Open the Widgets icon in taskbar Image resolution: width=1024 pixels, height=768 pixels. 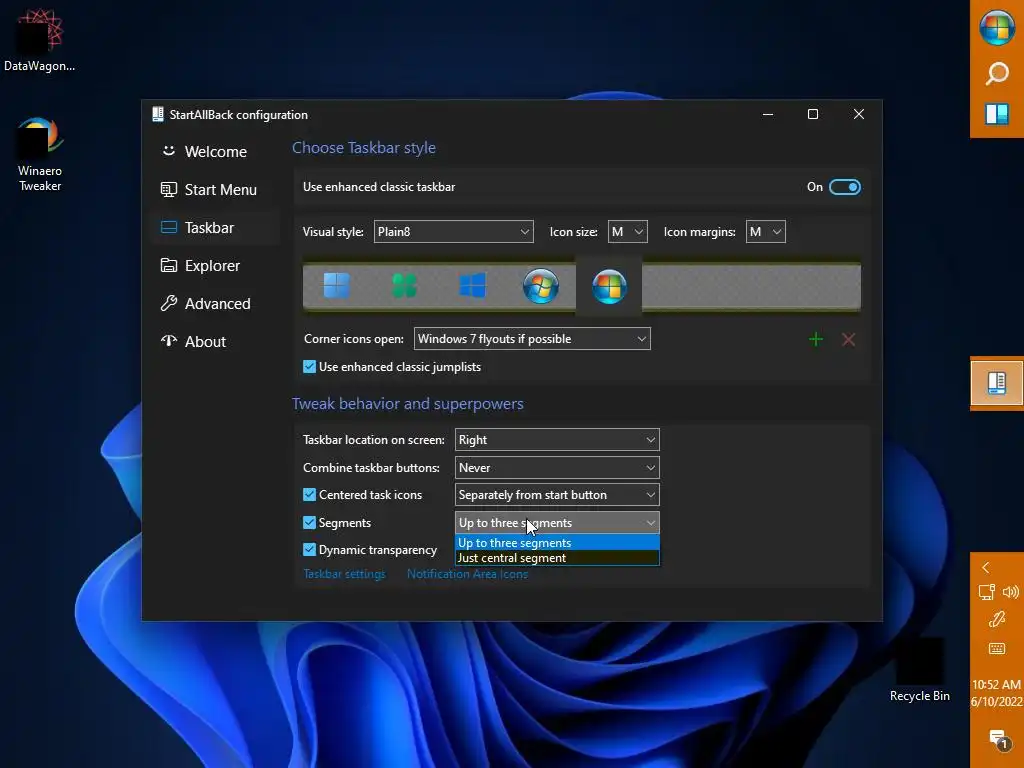click(997, 114)
